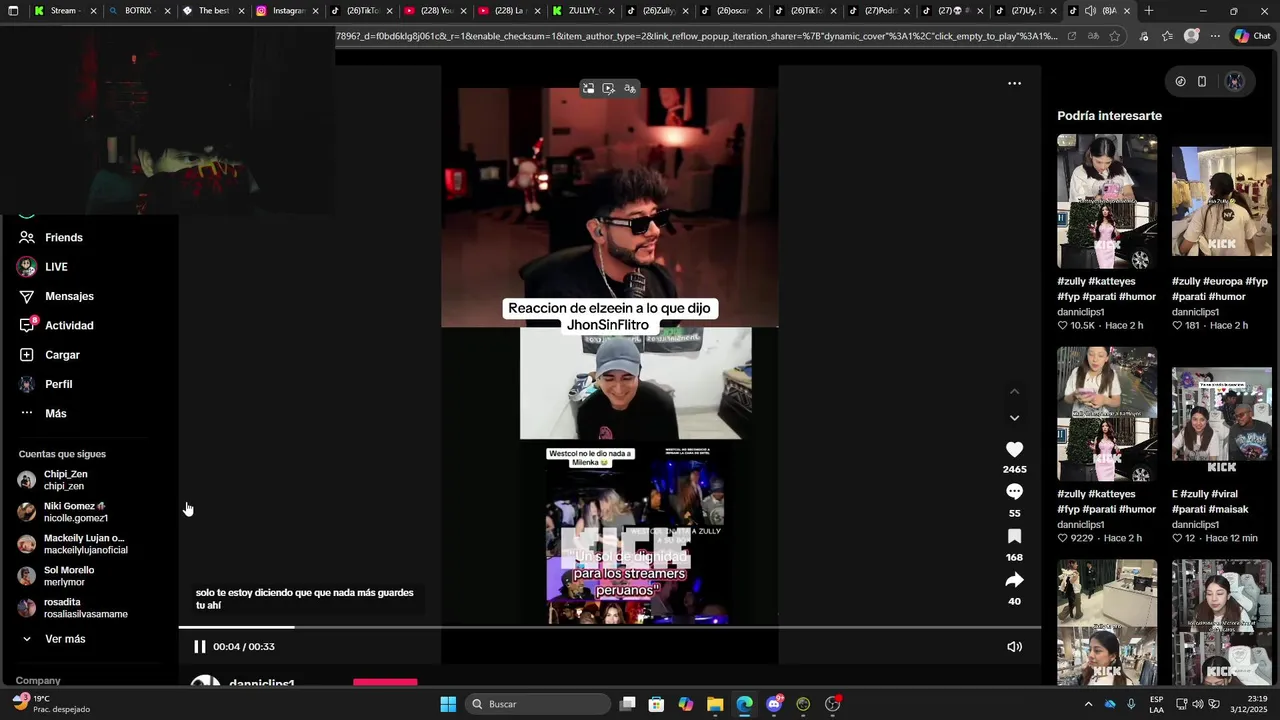The image size is (1280, 720).
Task: Open weather widget showing 19°C
Action: tap(50, 704)
